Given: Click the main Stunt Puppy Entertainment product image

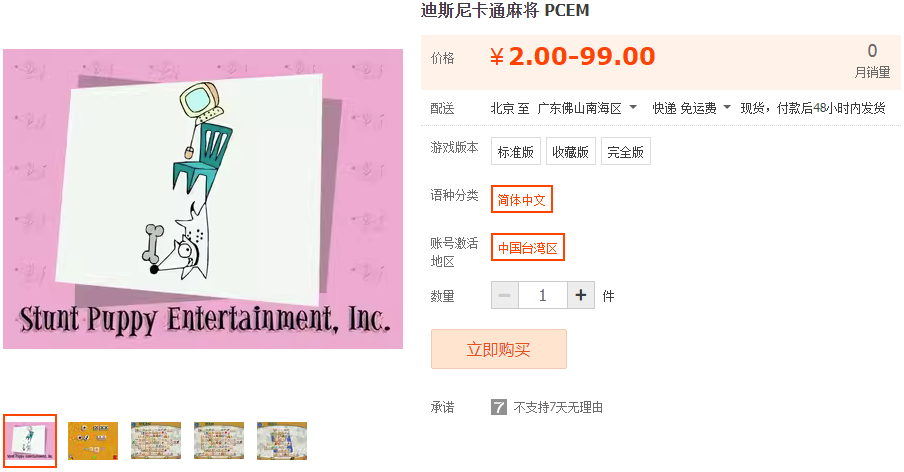Looking at the screenshot, I should (203, 199).
